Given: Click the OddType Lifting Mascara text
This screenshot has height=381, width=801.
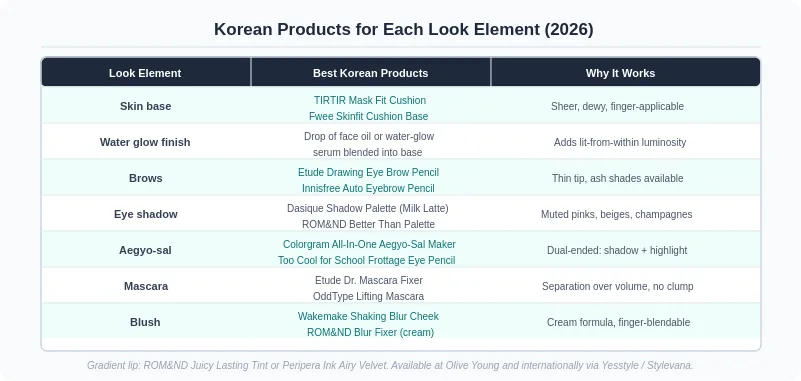Looking at the screenshot, I should coord(368,296).
